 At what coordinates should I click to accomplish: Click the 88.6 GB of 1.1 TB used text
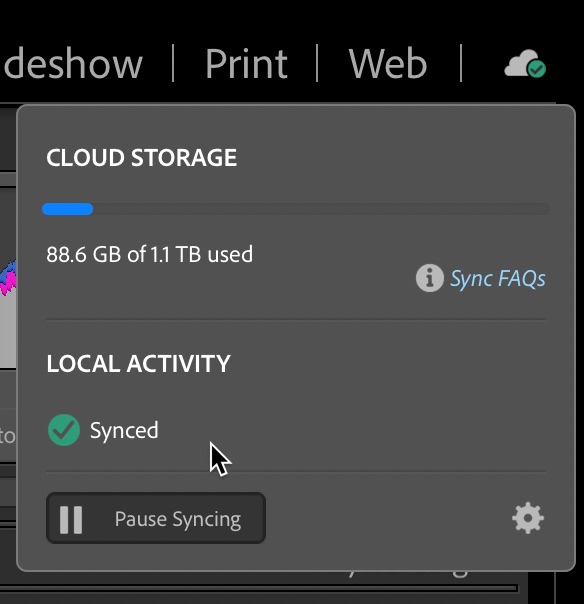[x=149, y=255]
